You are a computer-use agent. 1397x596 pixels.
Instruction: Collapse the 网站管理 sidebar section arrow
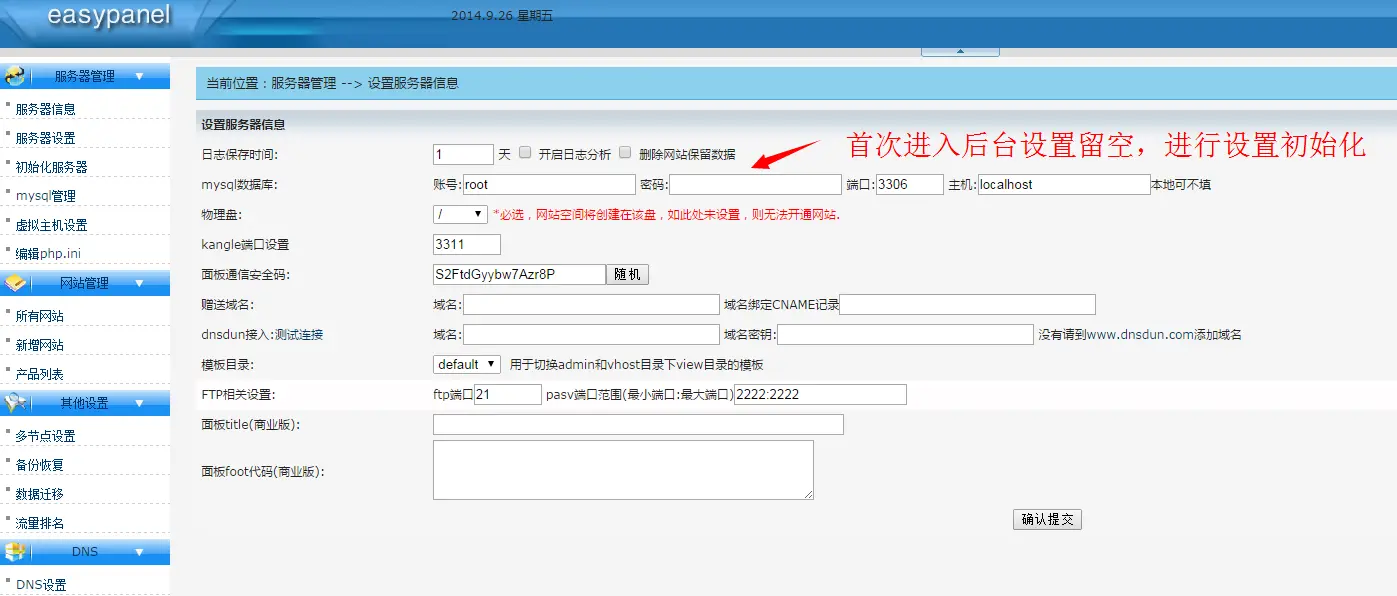click(139, 284)
